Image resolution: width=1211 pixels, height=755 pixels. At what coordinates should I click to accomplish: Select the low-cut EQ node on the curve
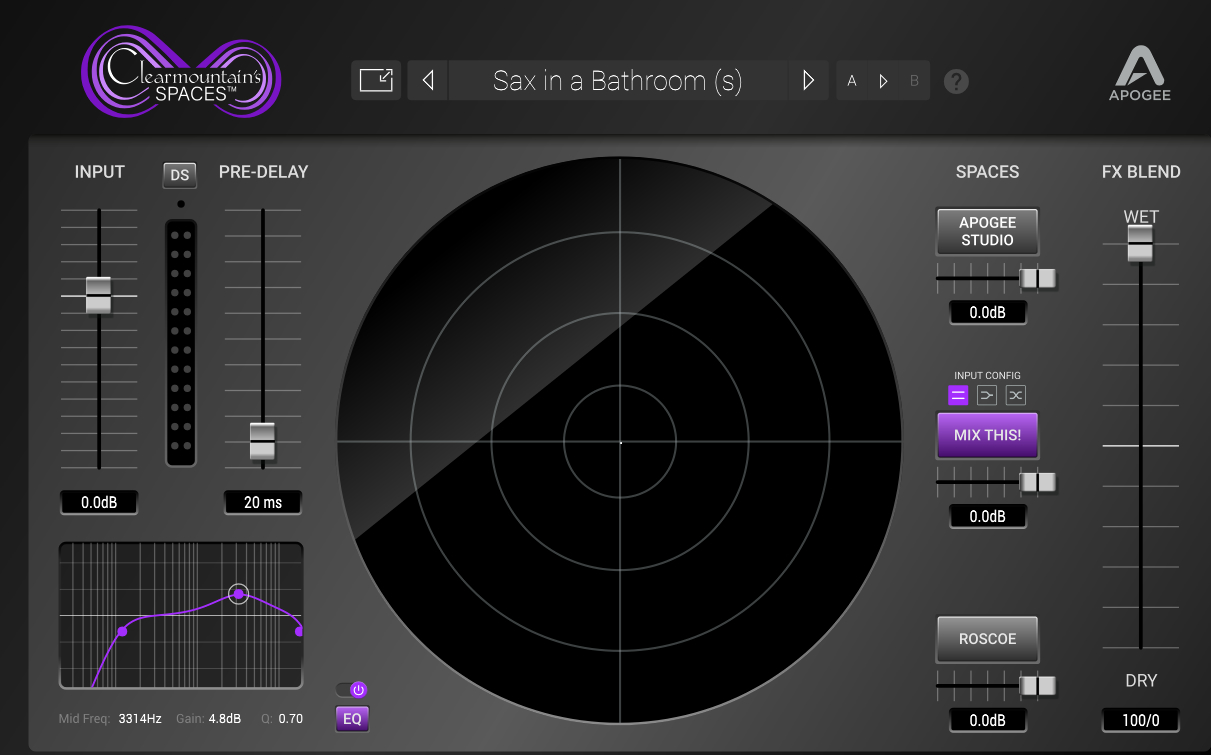click(122, 631)
